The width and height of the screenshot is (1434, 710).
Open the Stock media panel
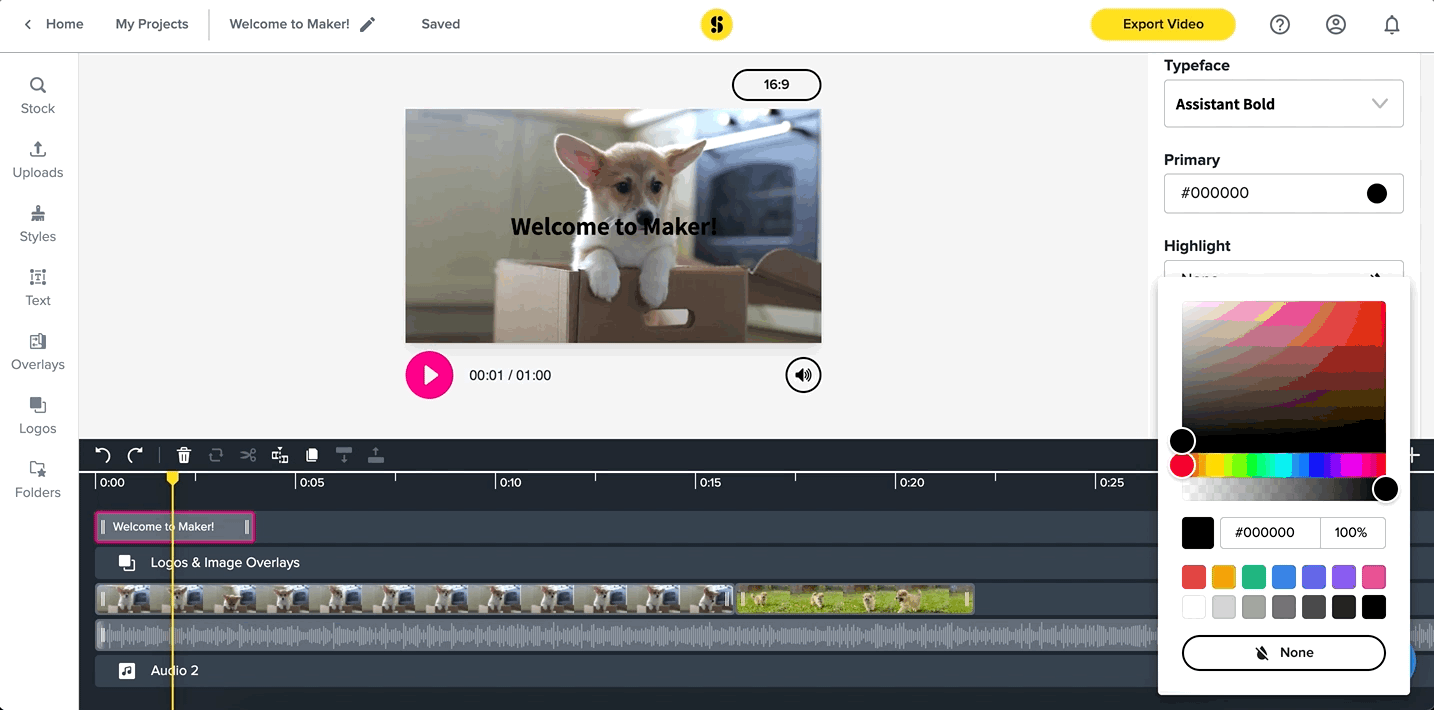[38, 96]
